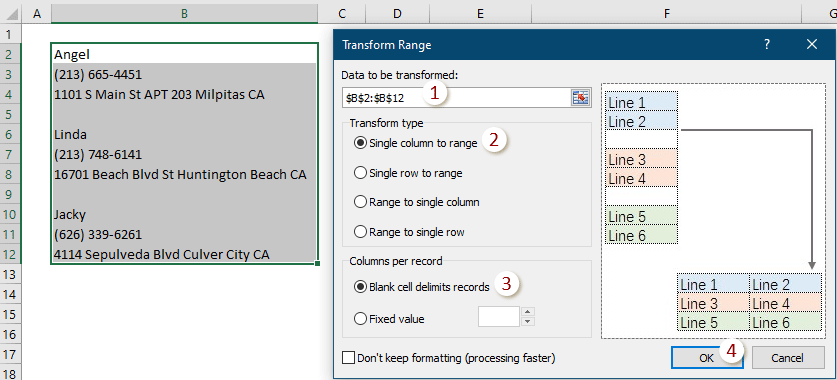Image resolution: width=837 pixels, height=380 pixels.
Task: Increase Fixed value with up spinner arrow
Action: [x=528, y=312]
